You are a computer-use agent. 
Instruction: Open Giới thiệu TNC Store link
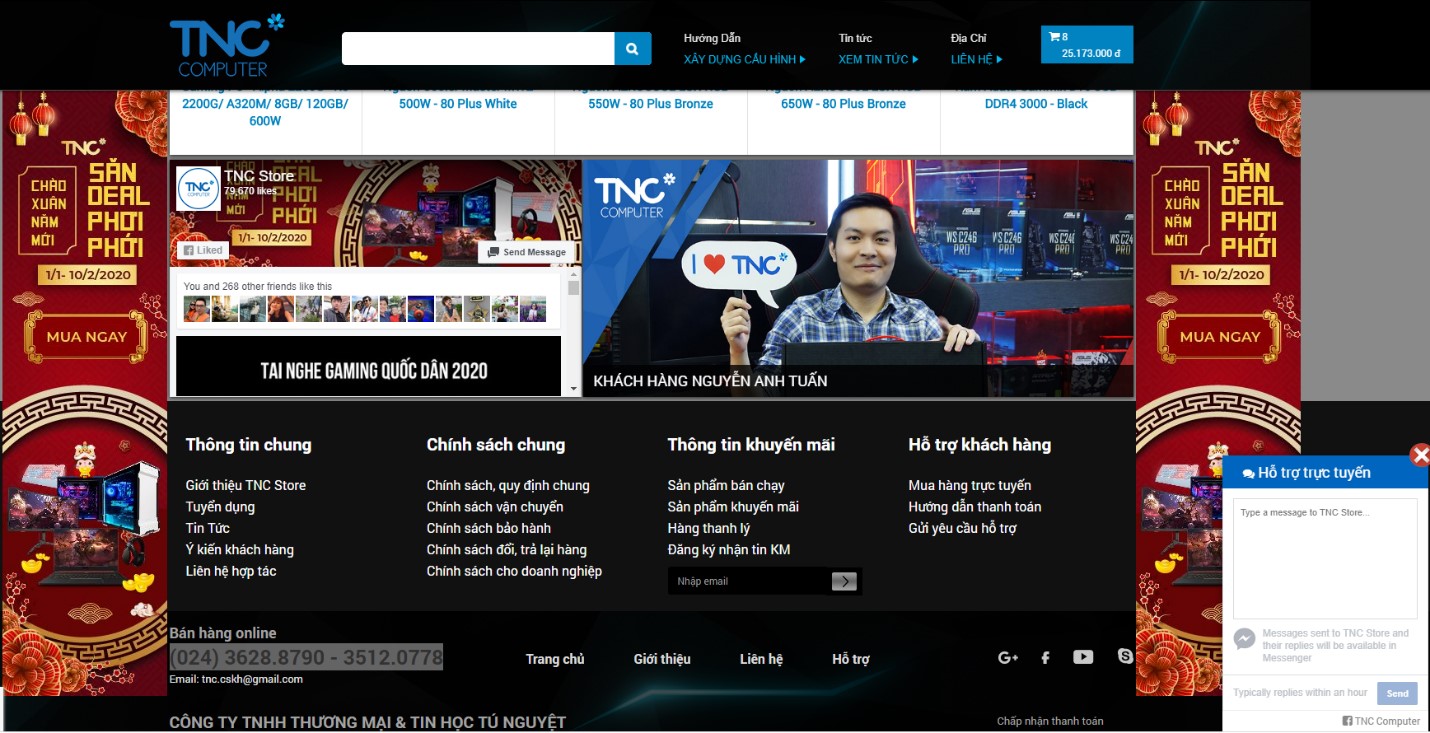(246, 485)
